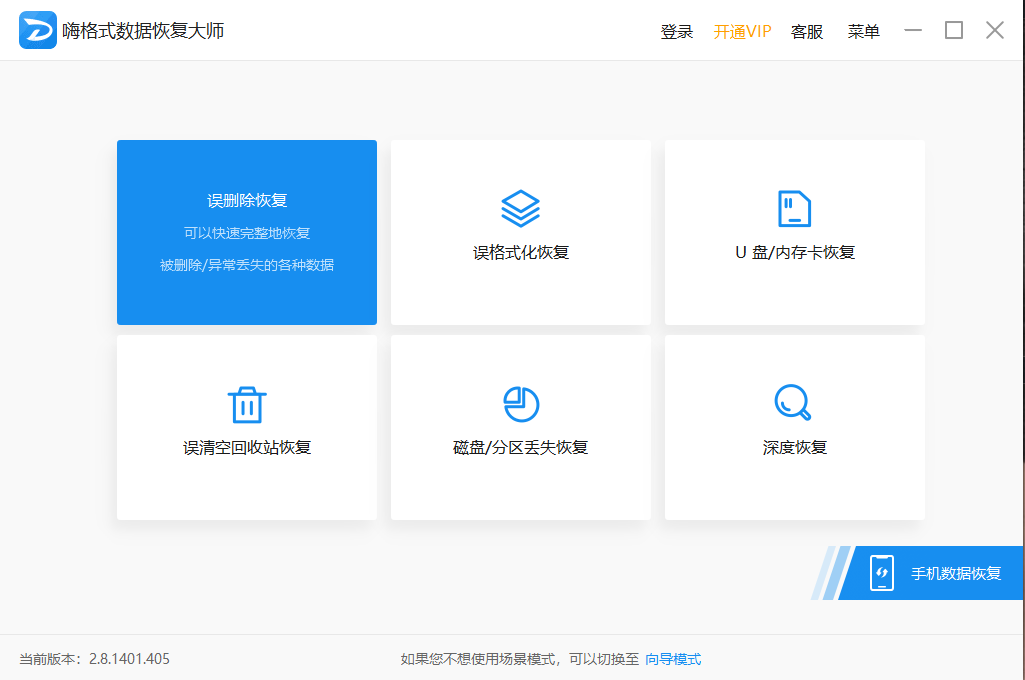Screen dimensions: 1025x680
Task: Click the phone icon in 手机数据恢复 banner
Action: click(x=884, y=573)
